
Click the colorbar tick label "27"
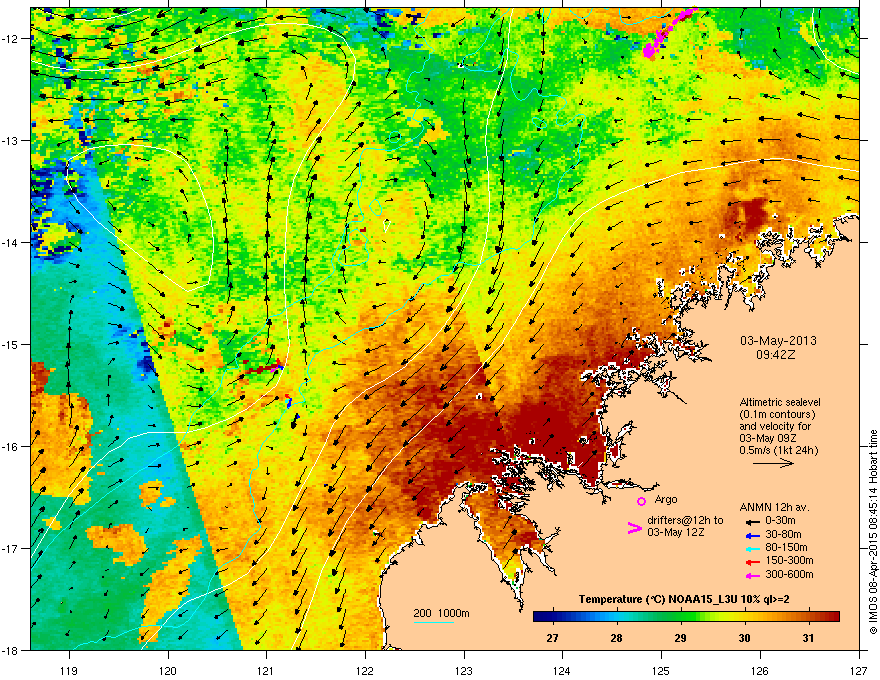(x=553, y=638)
